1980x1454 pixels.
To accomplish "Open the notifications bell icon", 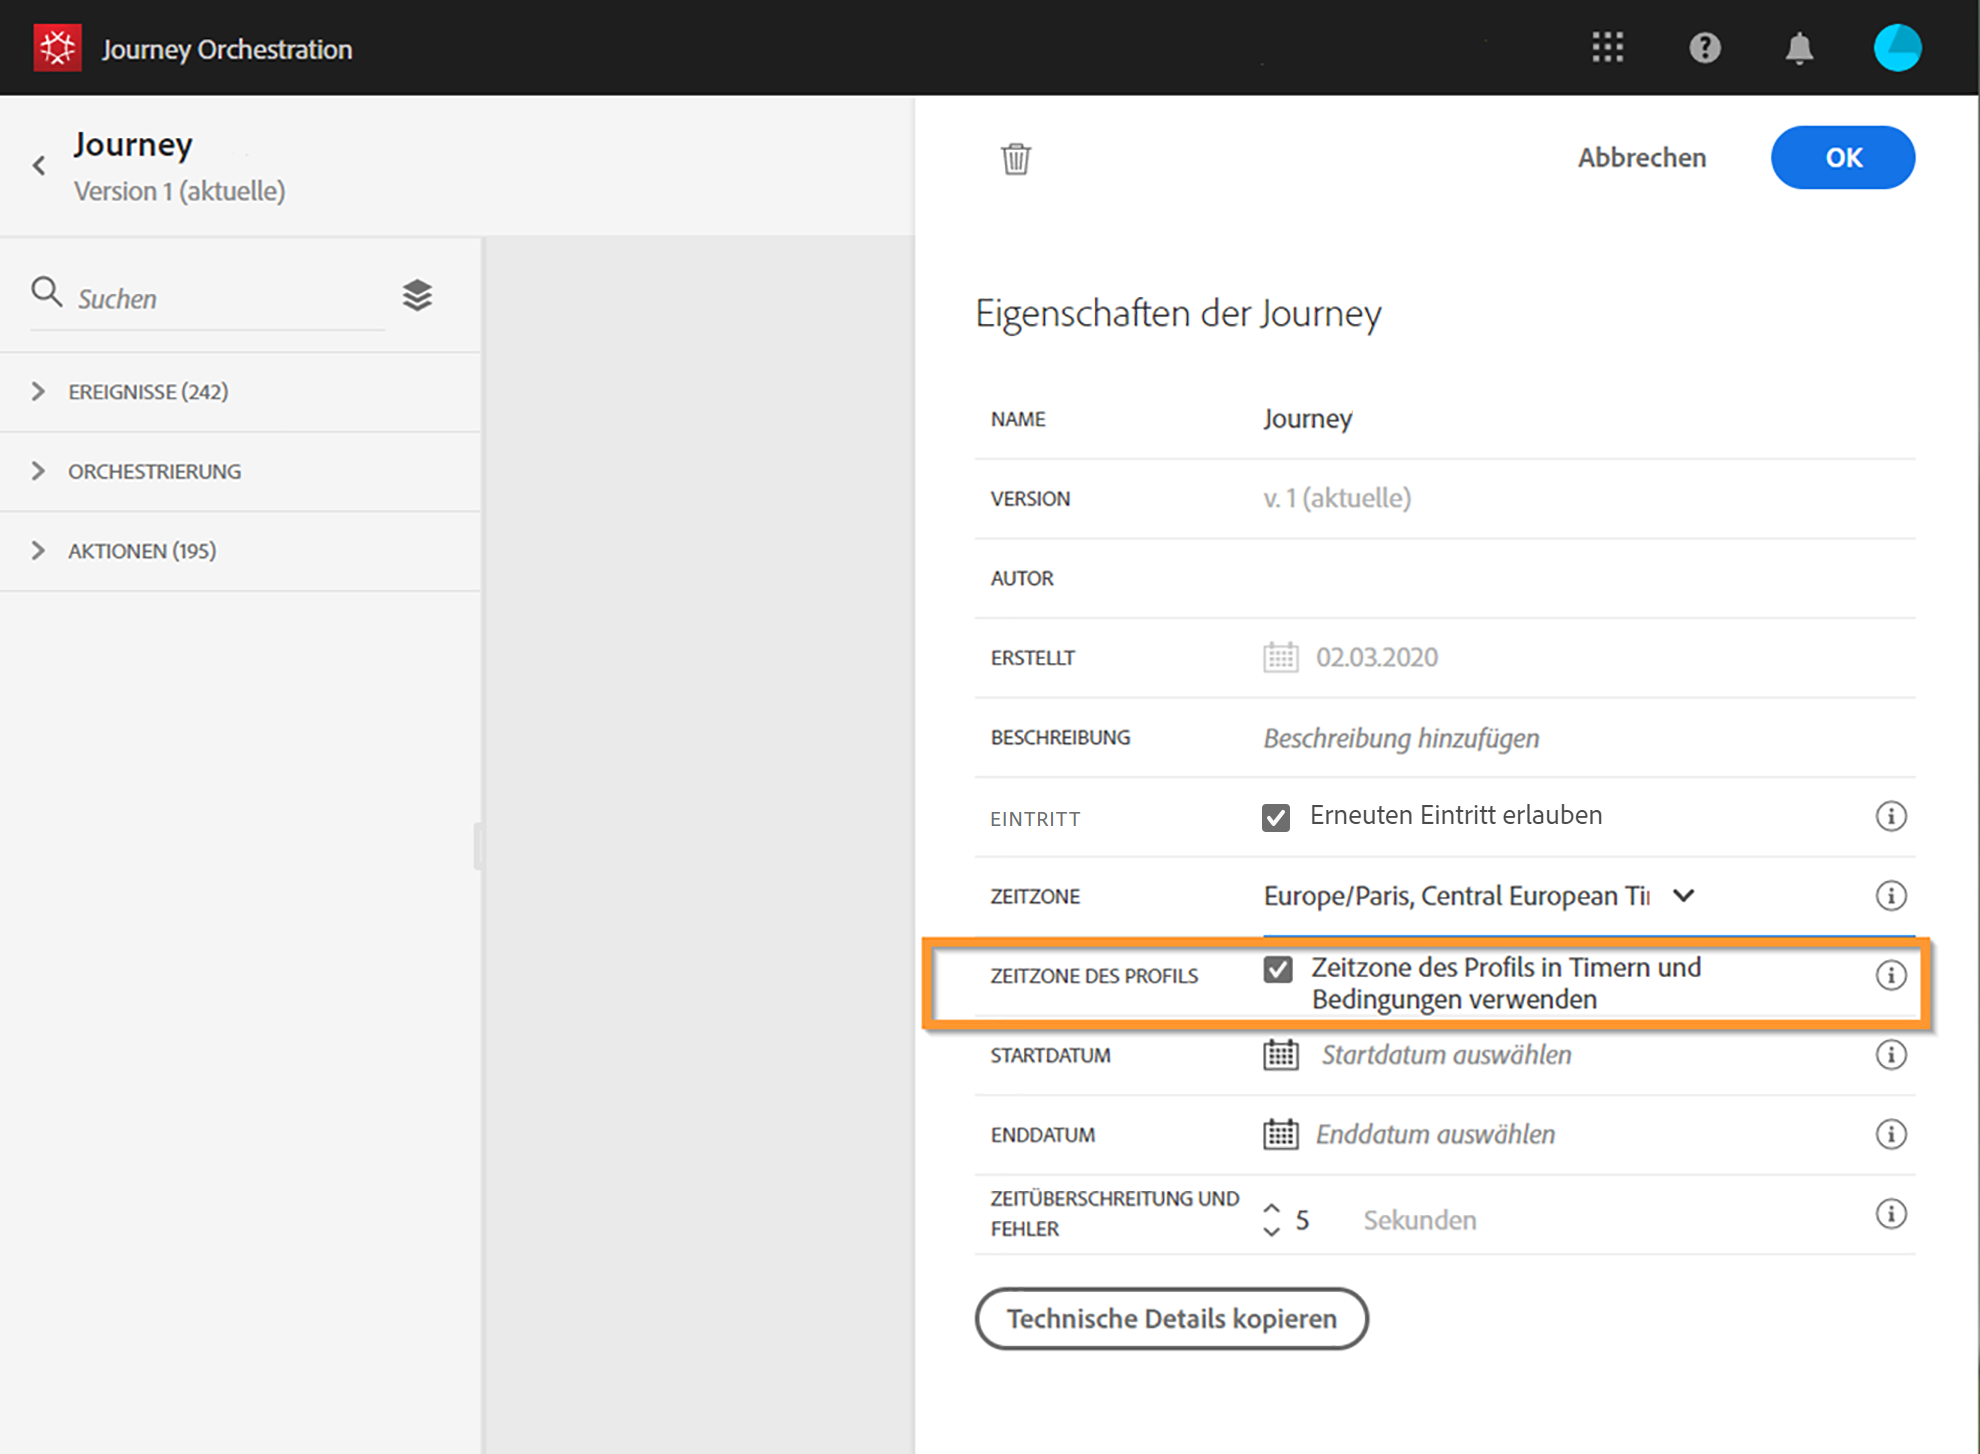I will 1799,47.
